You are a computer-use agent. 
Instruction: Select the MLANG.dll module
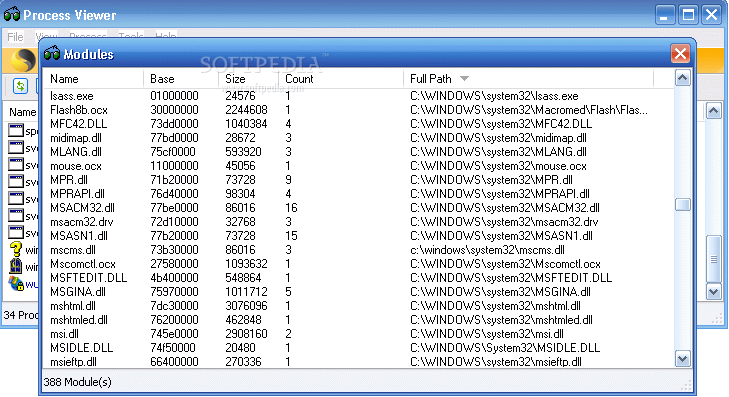76,152
